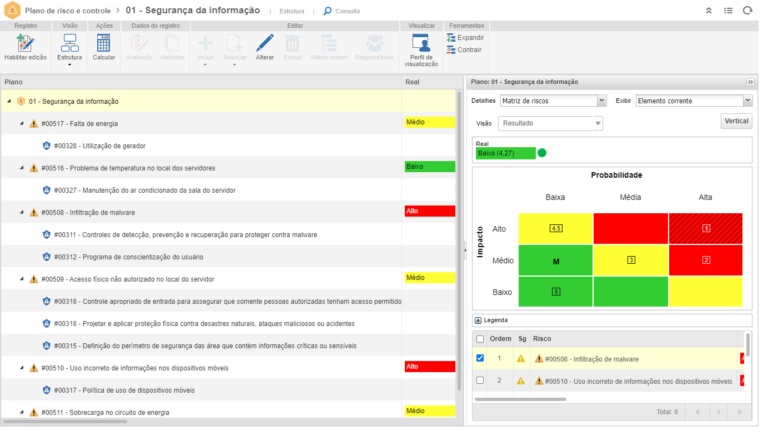Image resolution: width=768 pixels, height=436 pixels.
Task: Select risk #00517 - Falta de energia
Action: tap(79, 123)
